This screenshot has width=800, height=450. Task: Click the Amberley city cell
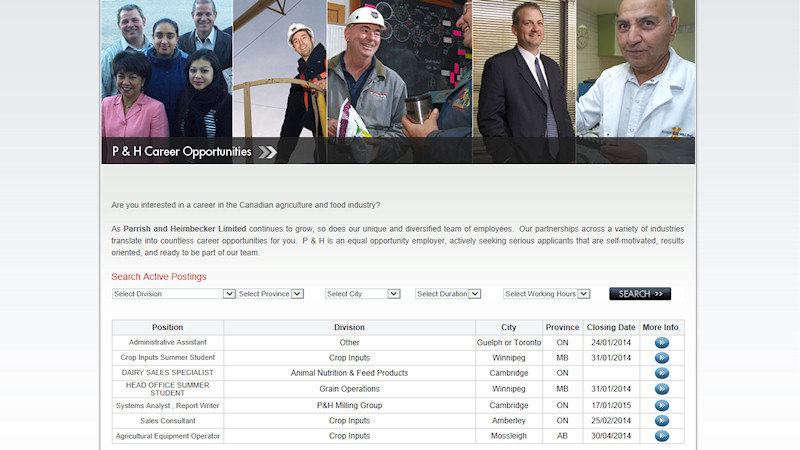(x=509, y=421)
